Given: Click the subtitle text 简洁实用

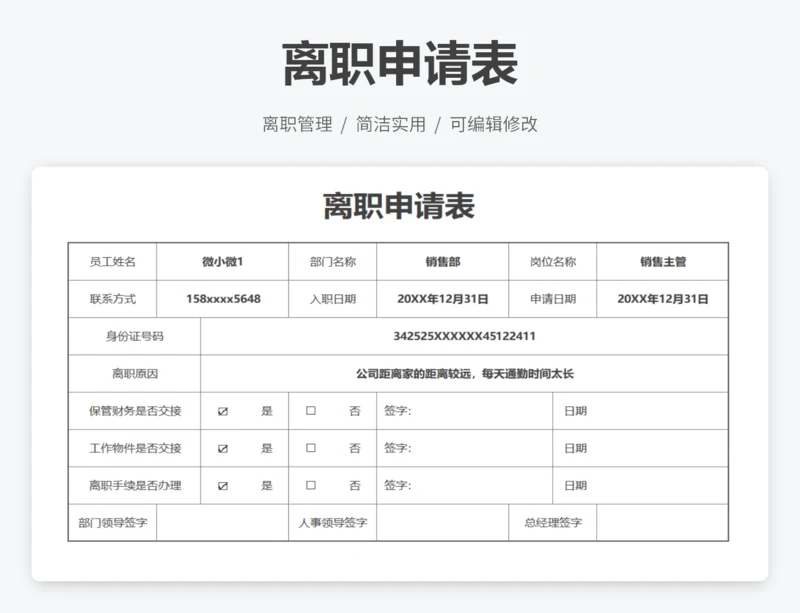Looking at the screenshot, I should (391, 125).
